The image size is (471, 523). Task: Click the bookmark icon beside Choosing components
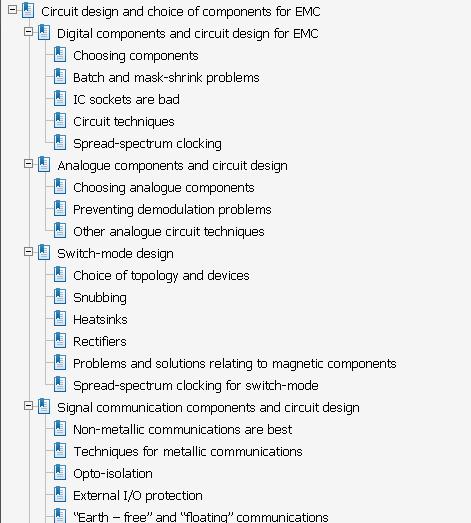pyautogui.click(x=60, y=55)
